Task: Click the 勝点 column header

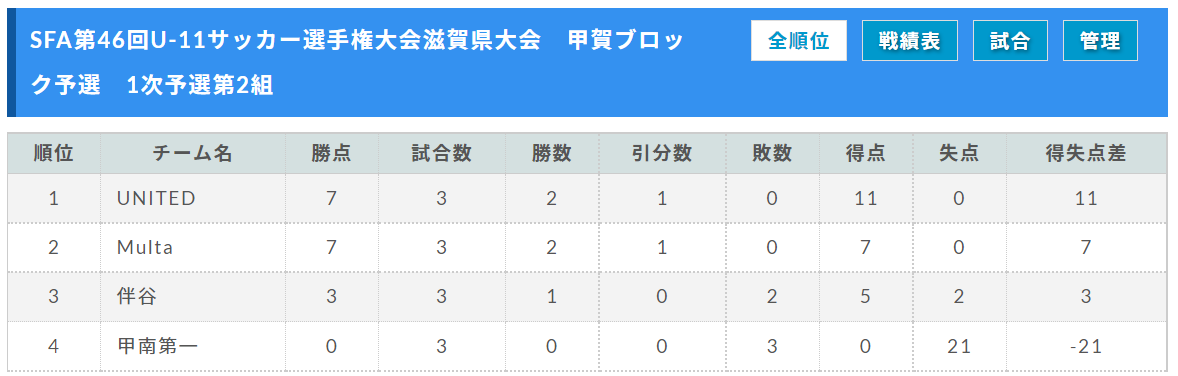Action: (331, 154)
